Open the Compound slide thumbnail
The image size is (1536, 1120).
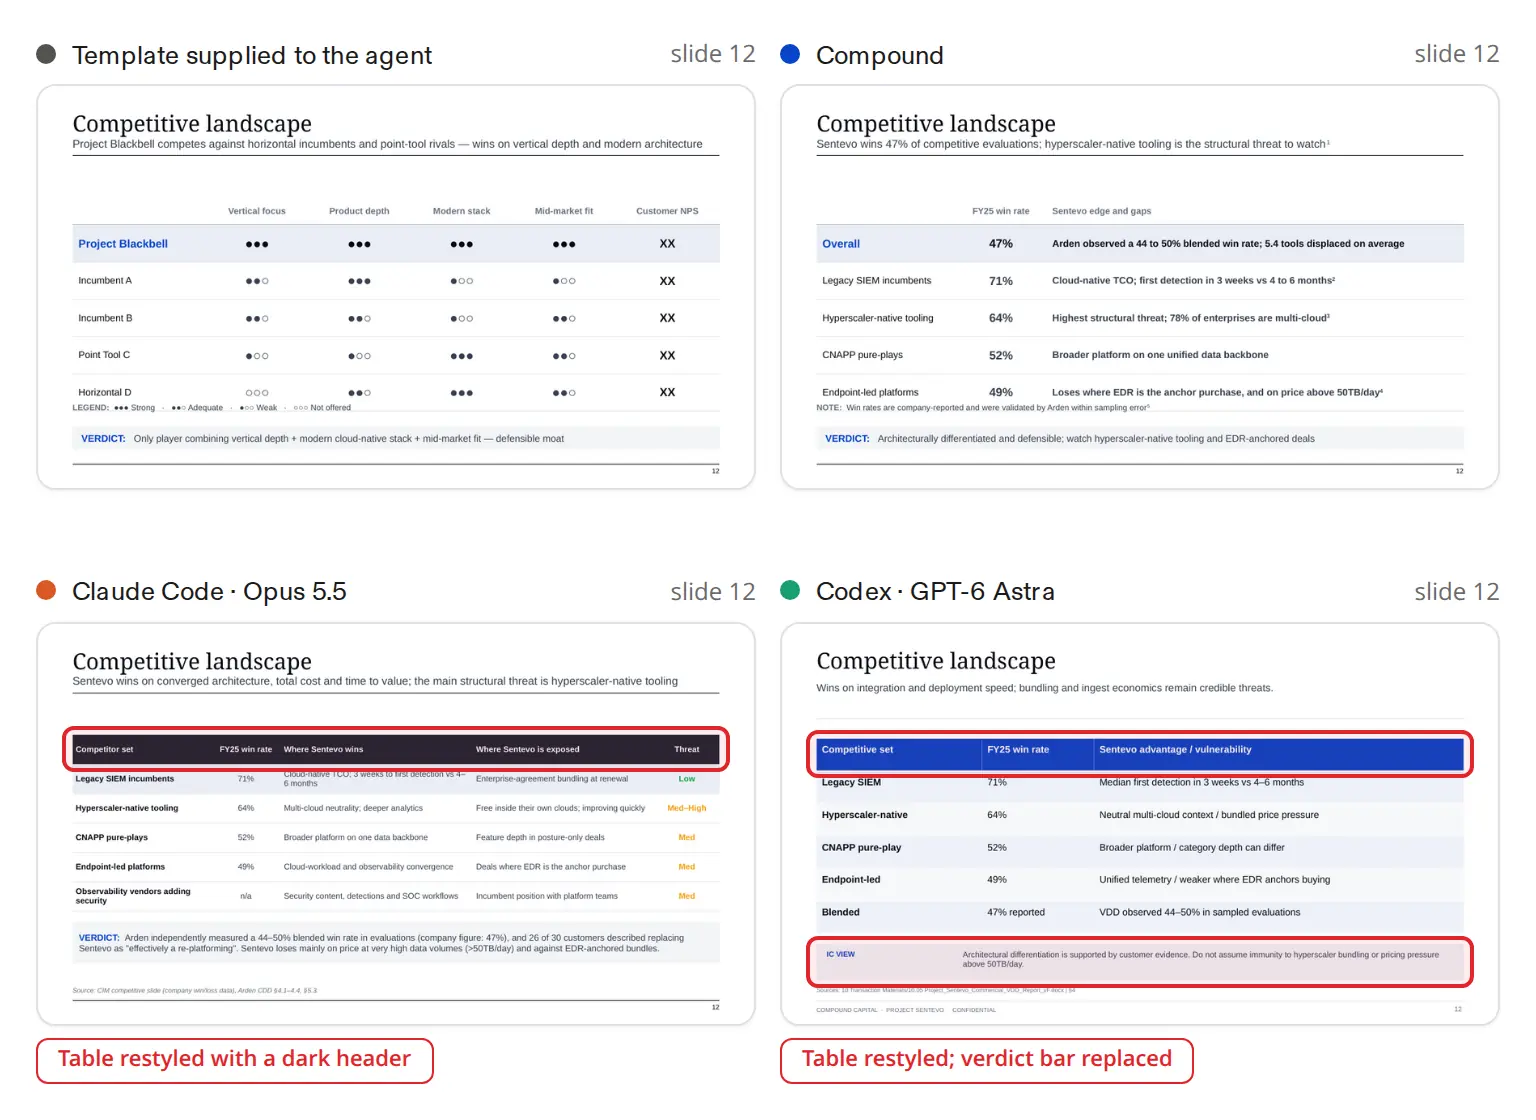[x=1140, y=287]
